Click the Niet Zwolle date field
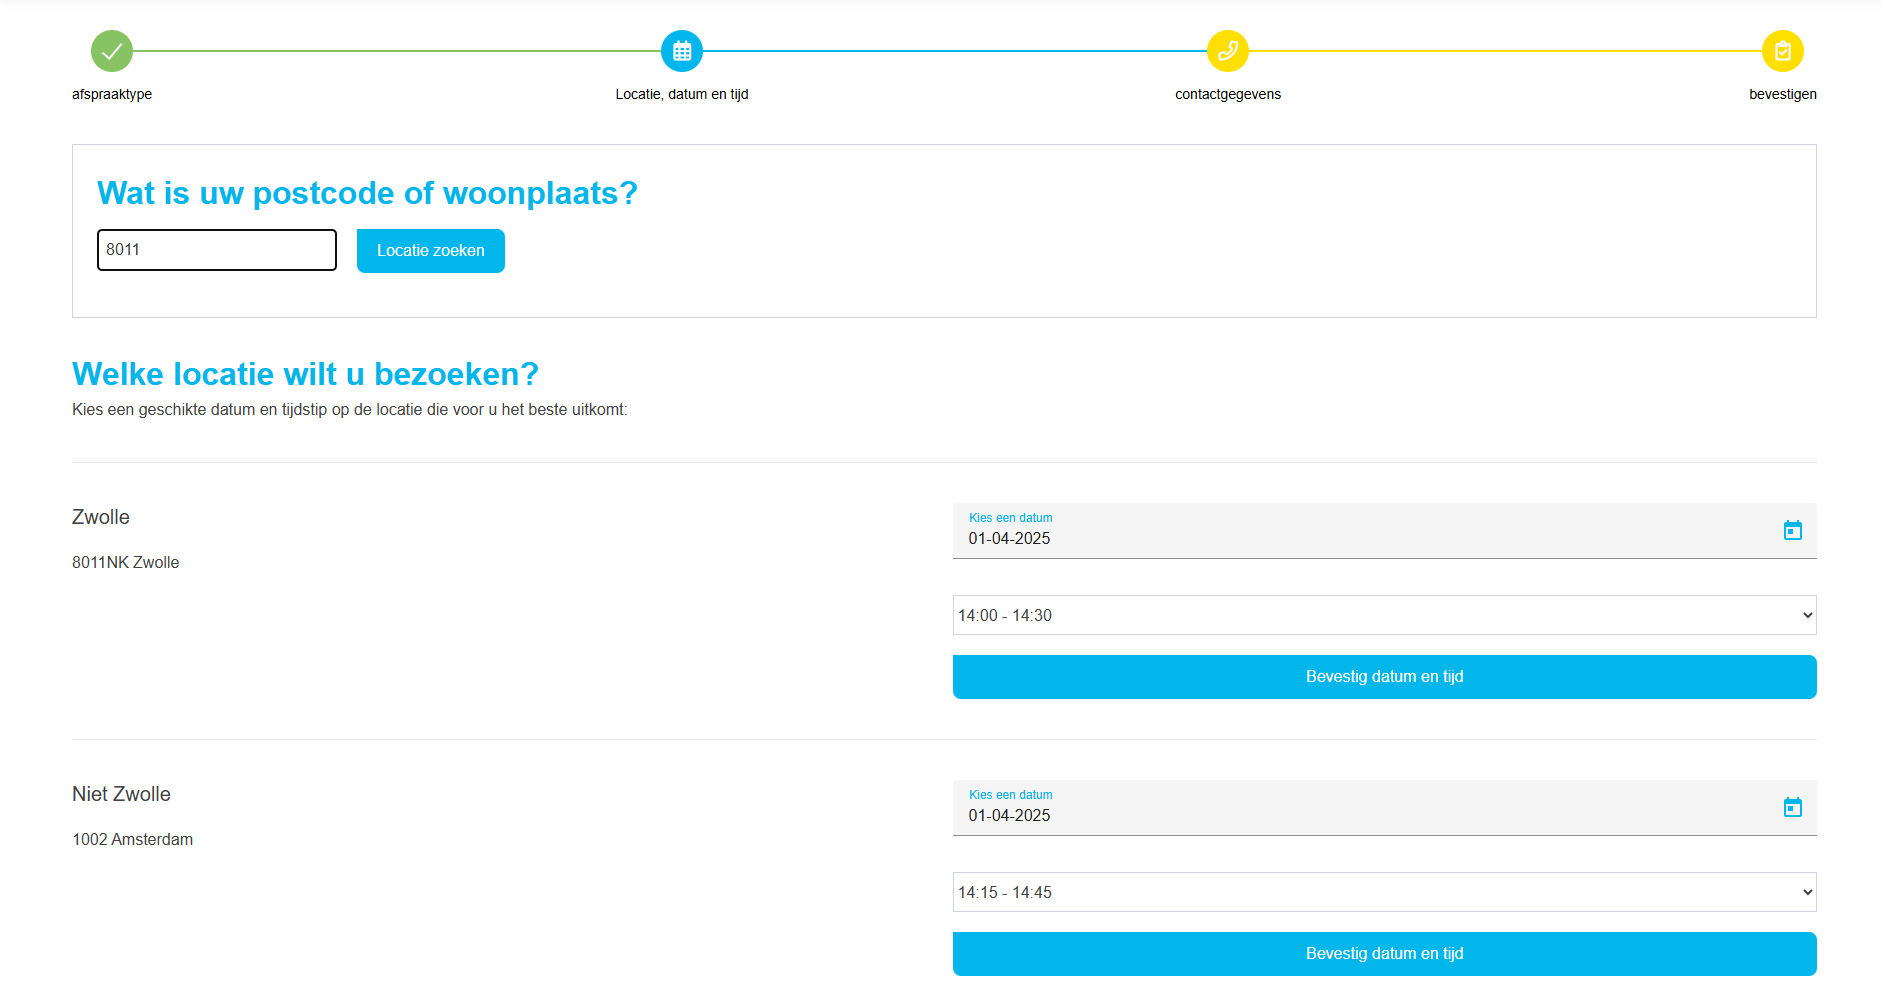 pyautogui.click(x=1360, y=815)
